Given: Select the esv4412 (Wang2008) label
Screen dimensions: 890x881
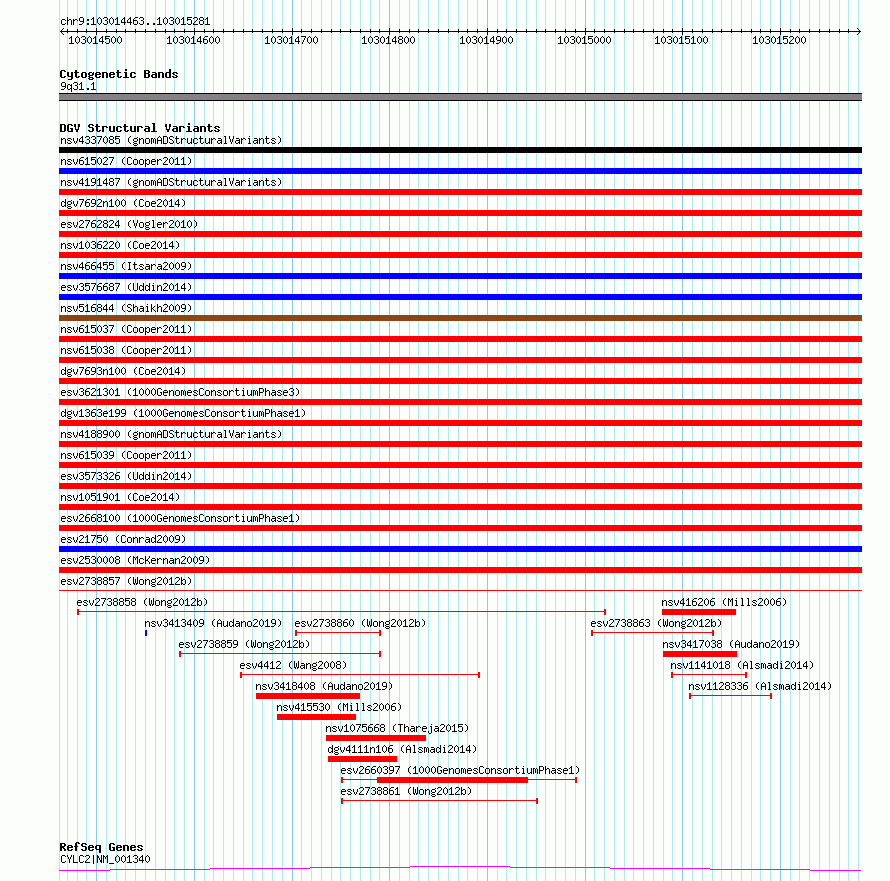Looking at the screenshot, I should click(293, 665).
